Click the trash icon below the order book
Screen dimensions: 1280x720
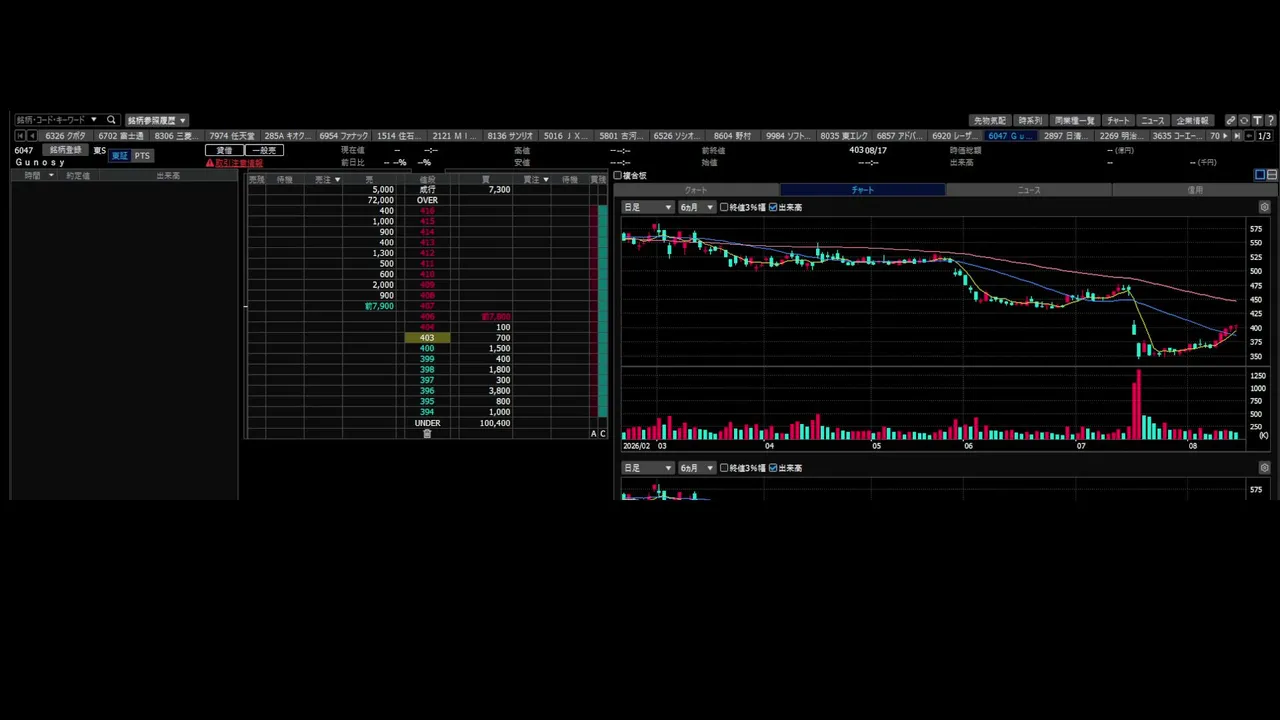(x=427, y=433)
